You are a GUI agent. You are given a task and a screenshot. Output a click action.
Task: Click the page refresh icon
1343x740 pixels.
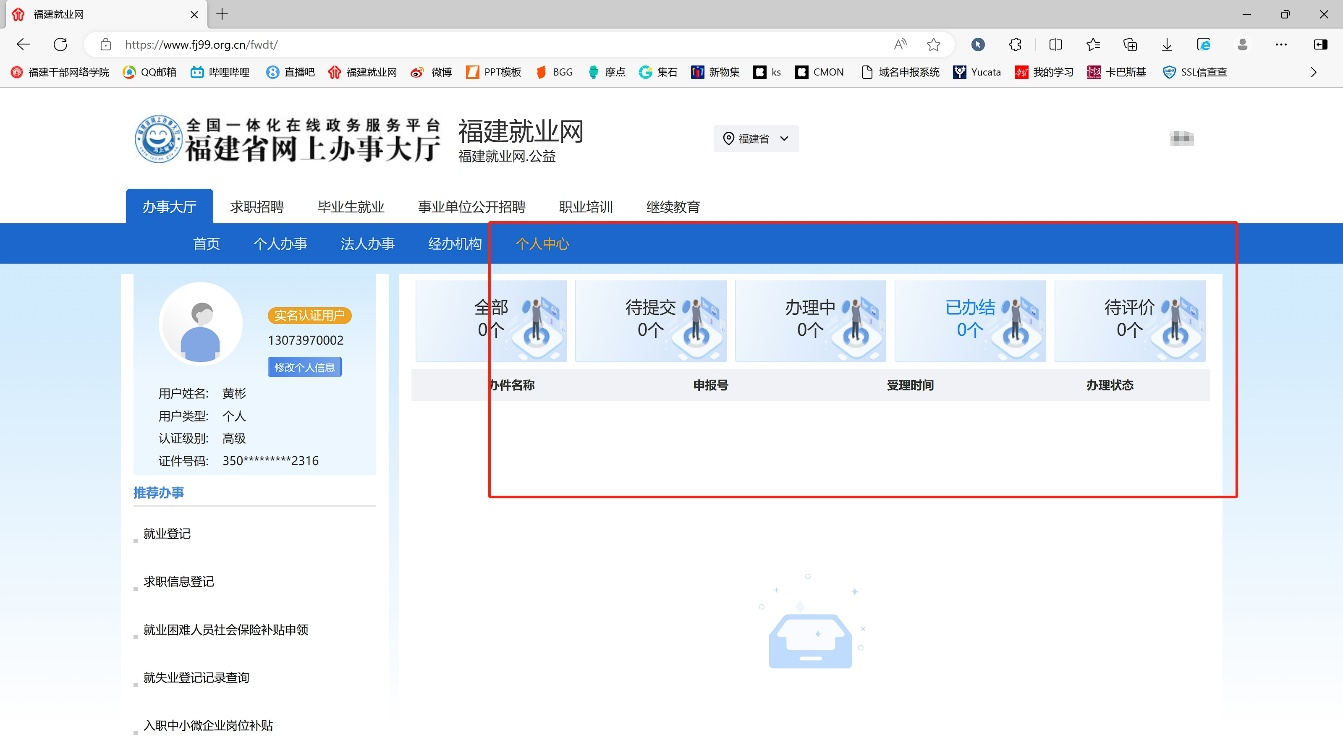(x=59, y=44)
